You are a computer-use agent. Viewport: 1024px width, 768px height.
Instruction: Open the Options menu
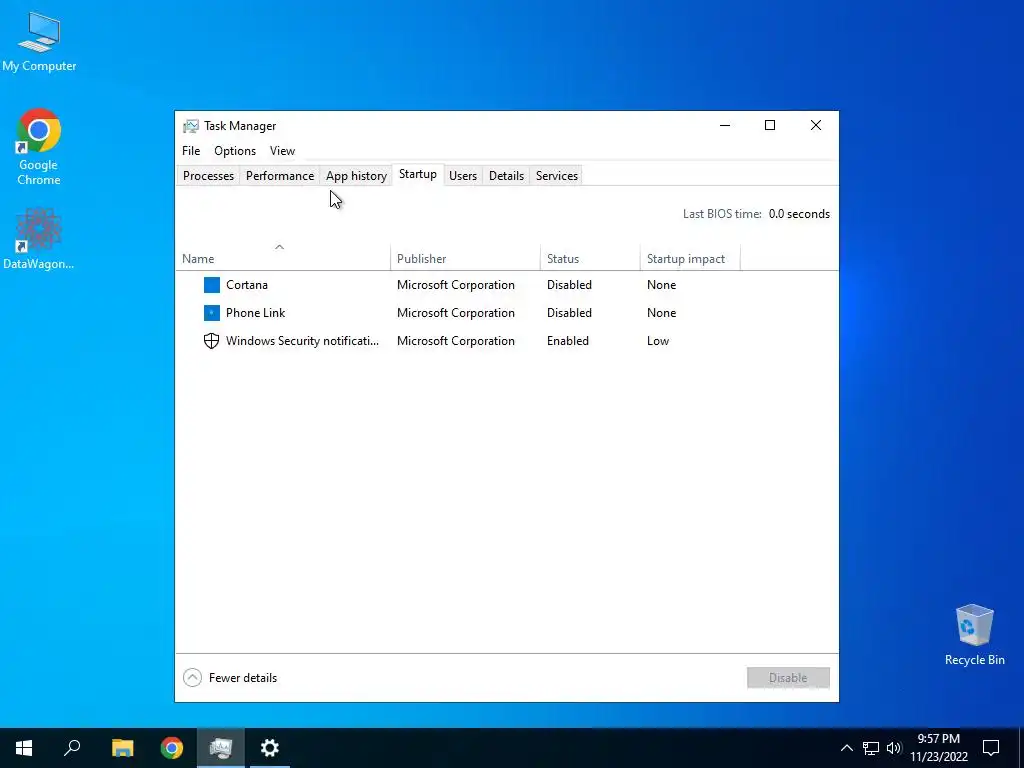point(235,151)
